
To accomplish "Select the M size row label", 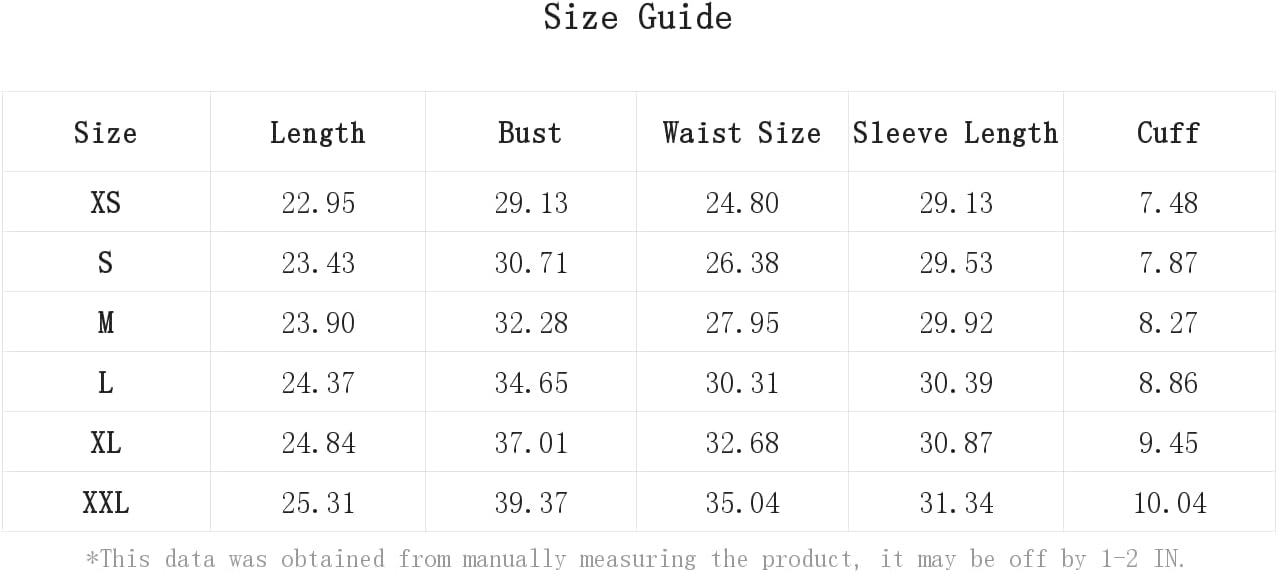I will [105, 322].
